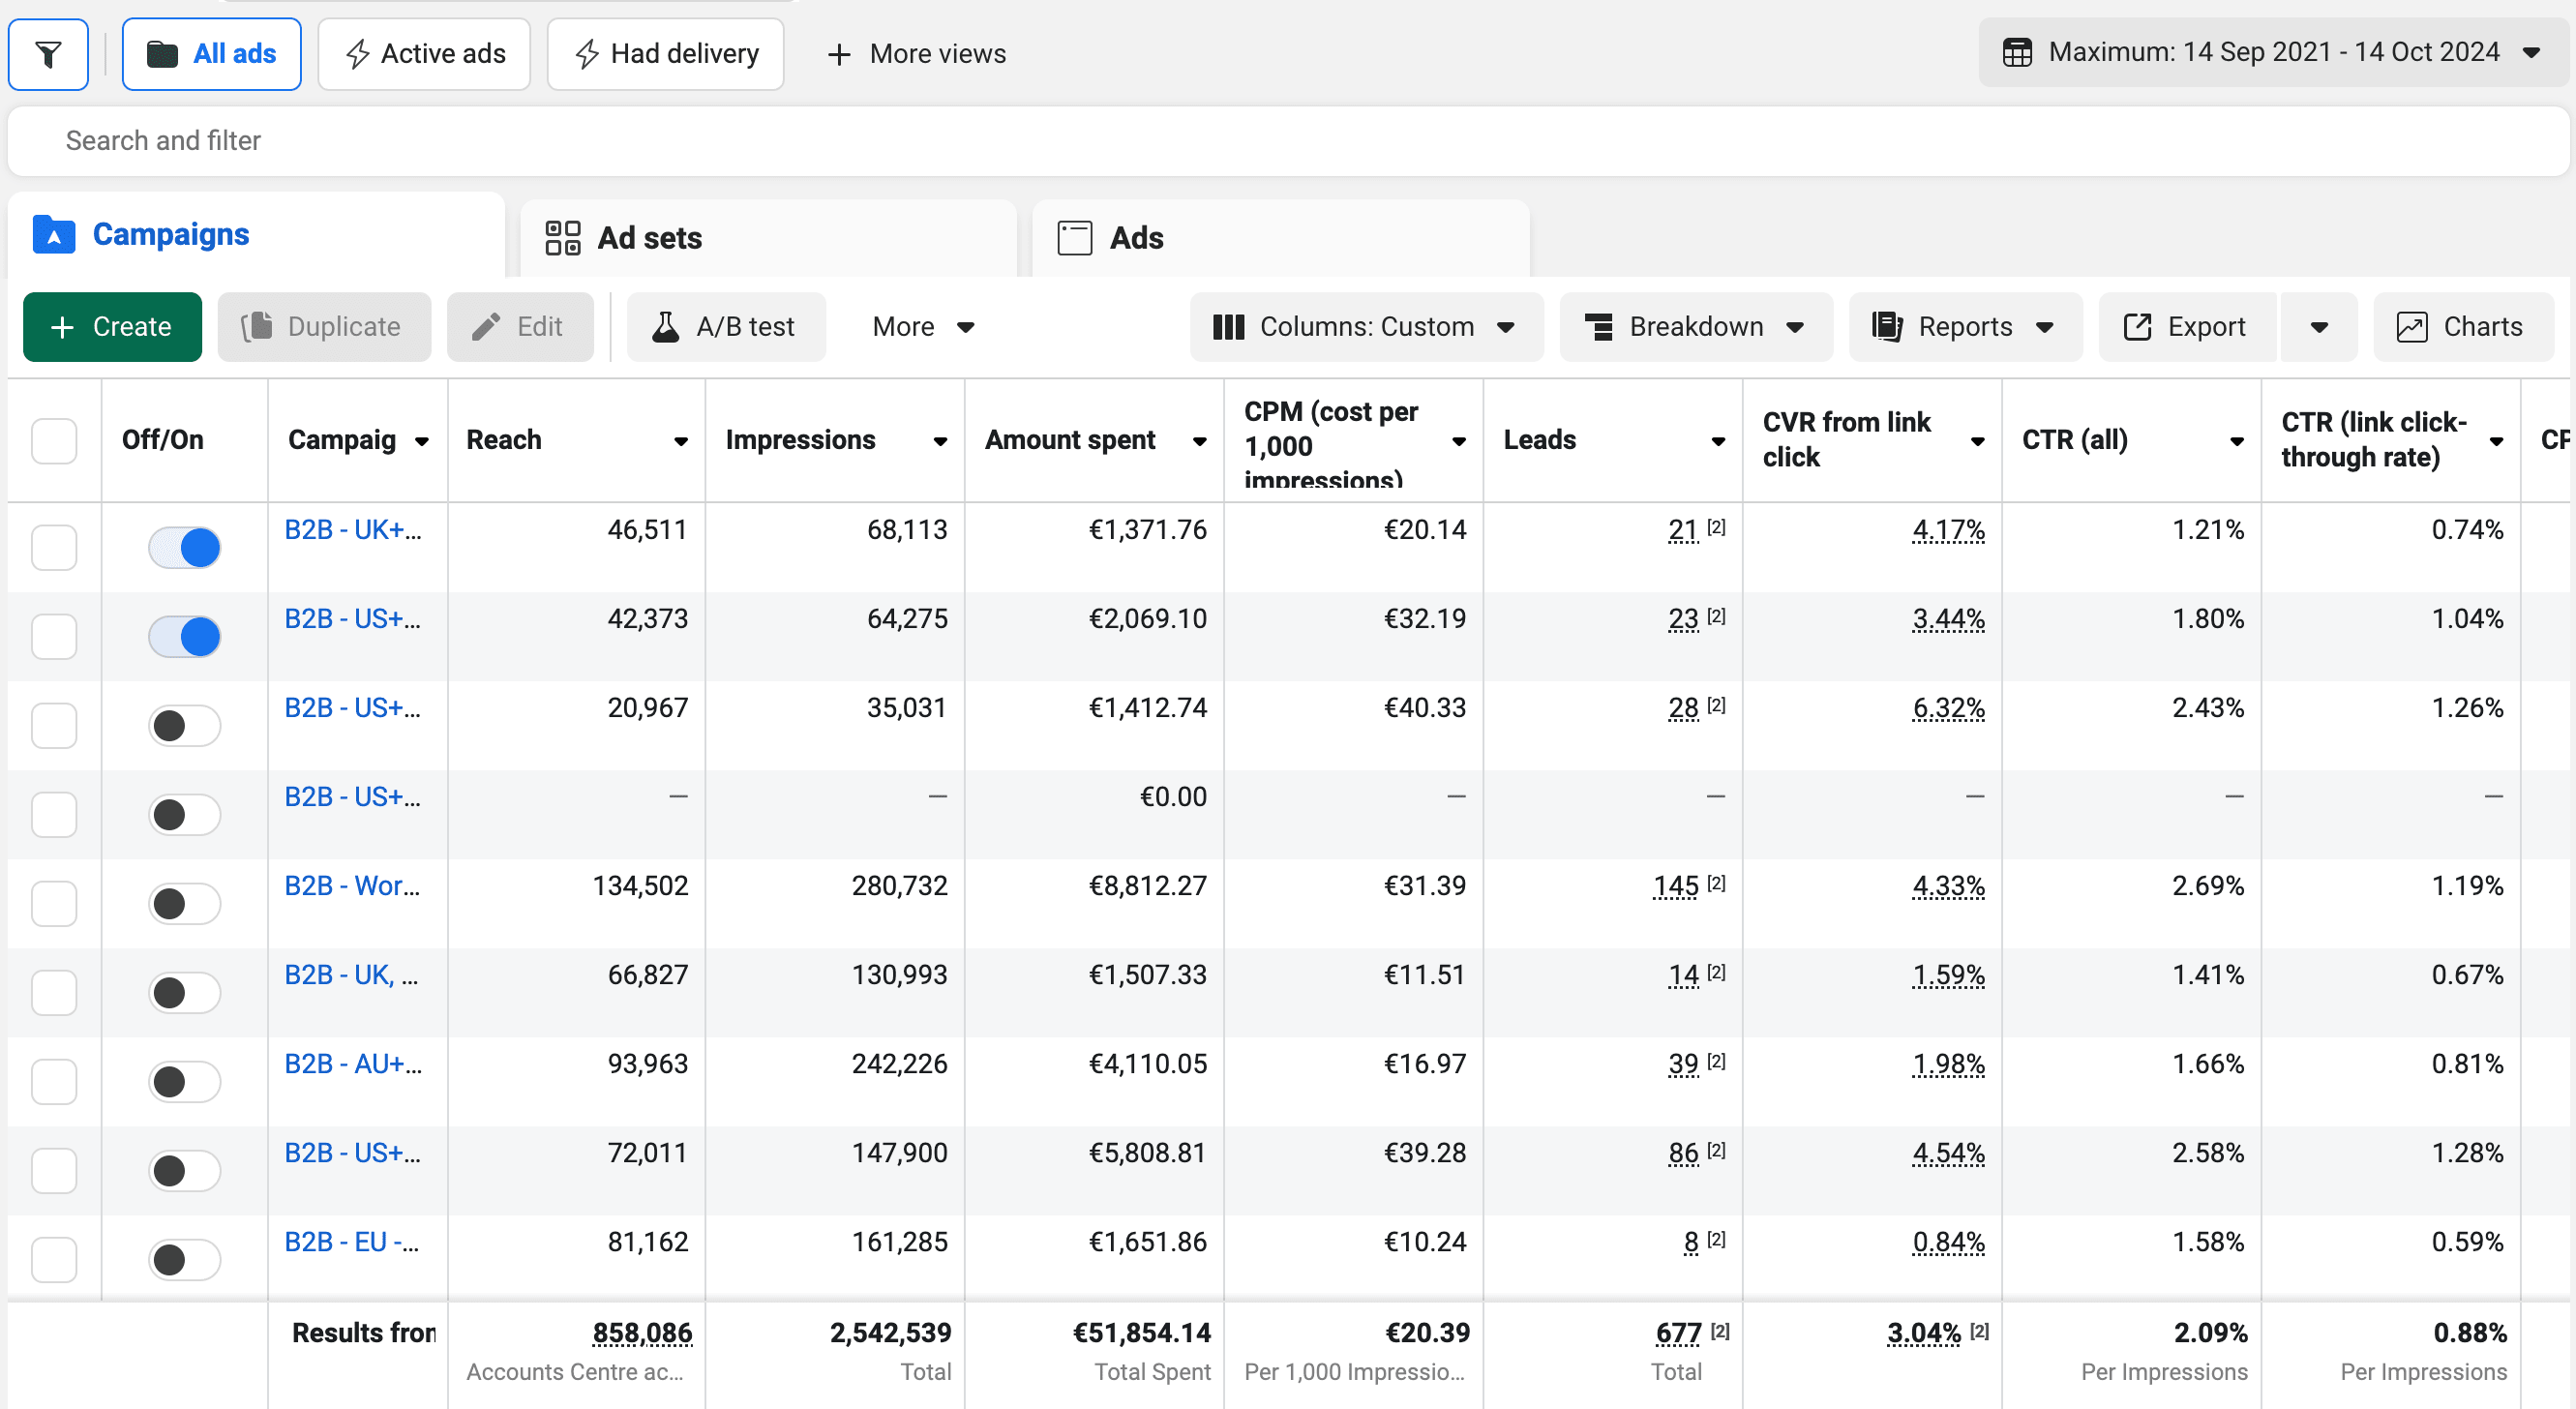Select the Had delivery view
The image size is (2576, 1409).
coord(665,54)
